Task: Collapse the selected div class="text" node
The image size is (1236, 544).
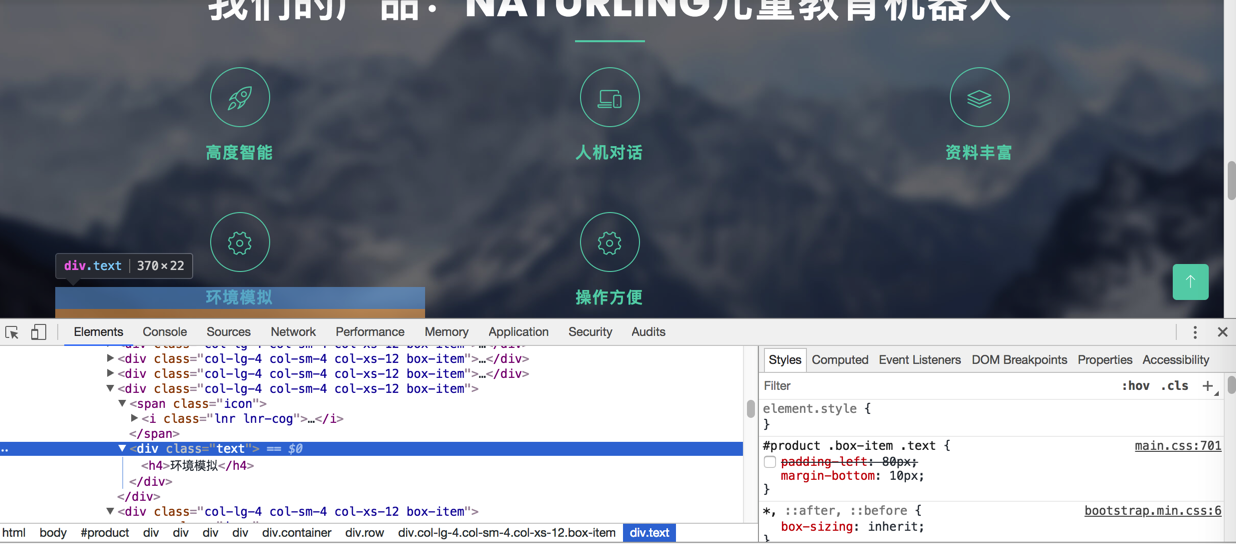Action: coord(122,449)
